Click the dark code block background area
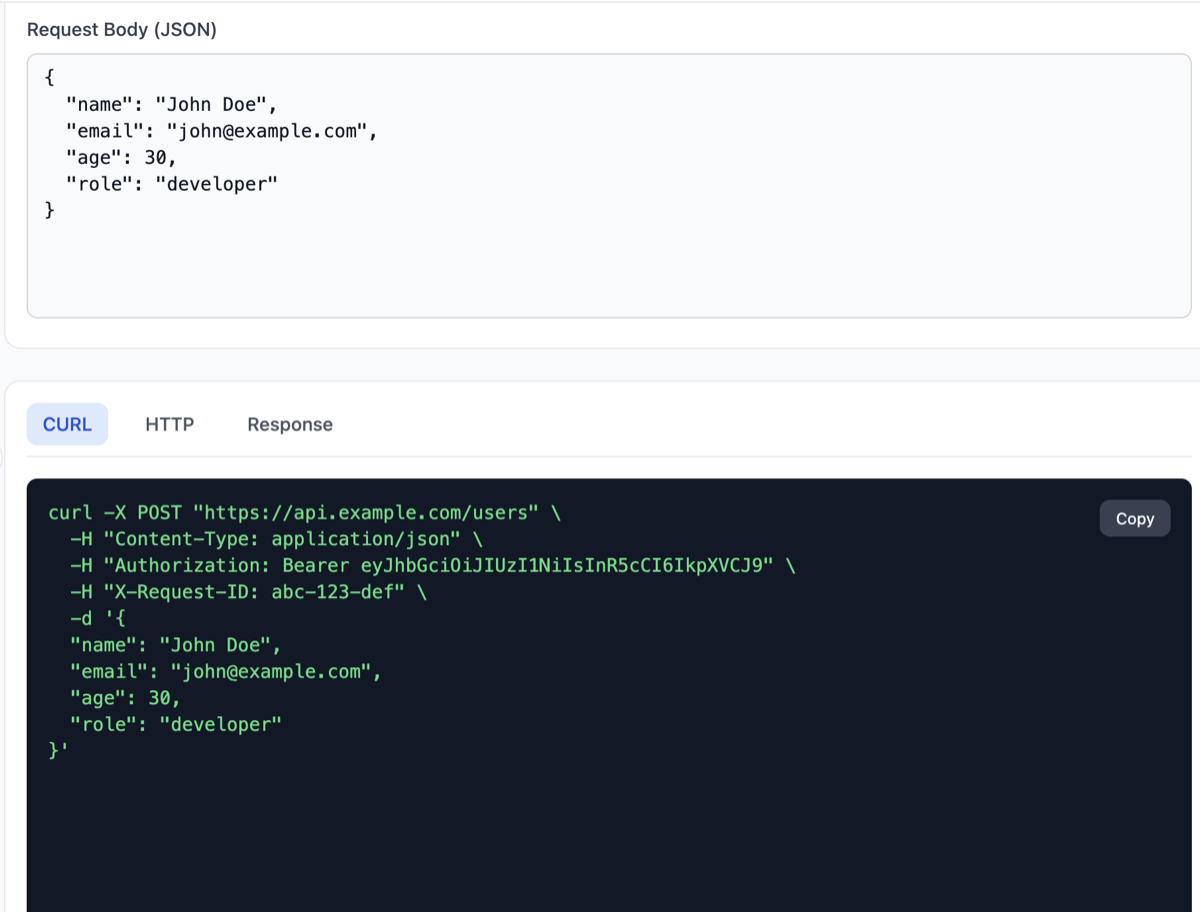 [600, 830]
